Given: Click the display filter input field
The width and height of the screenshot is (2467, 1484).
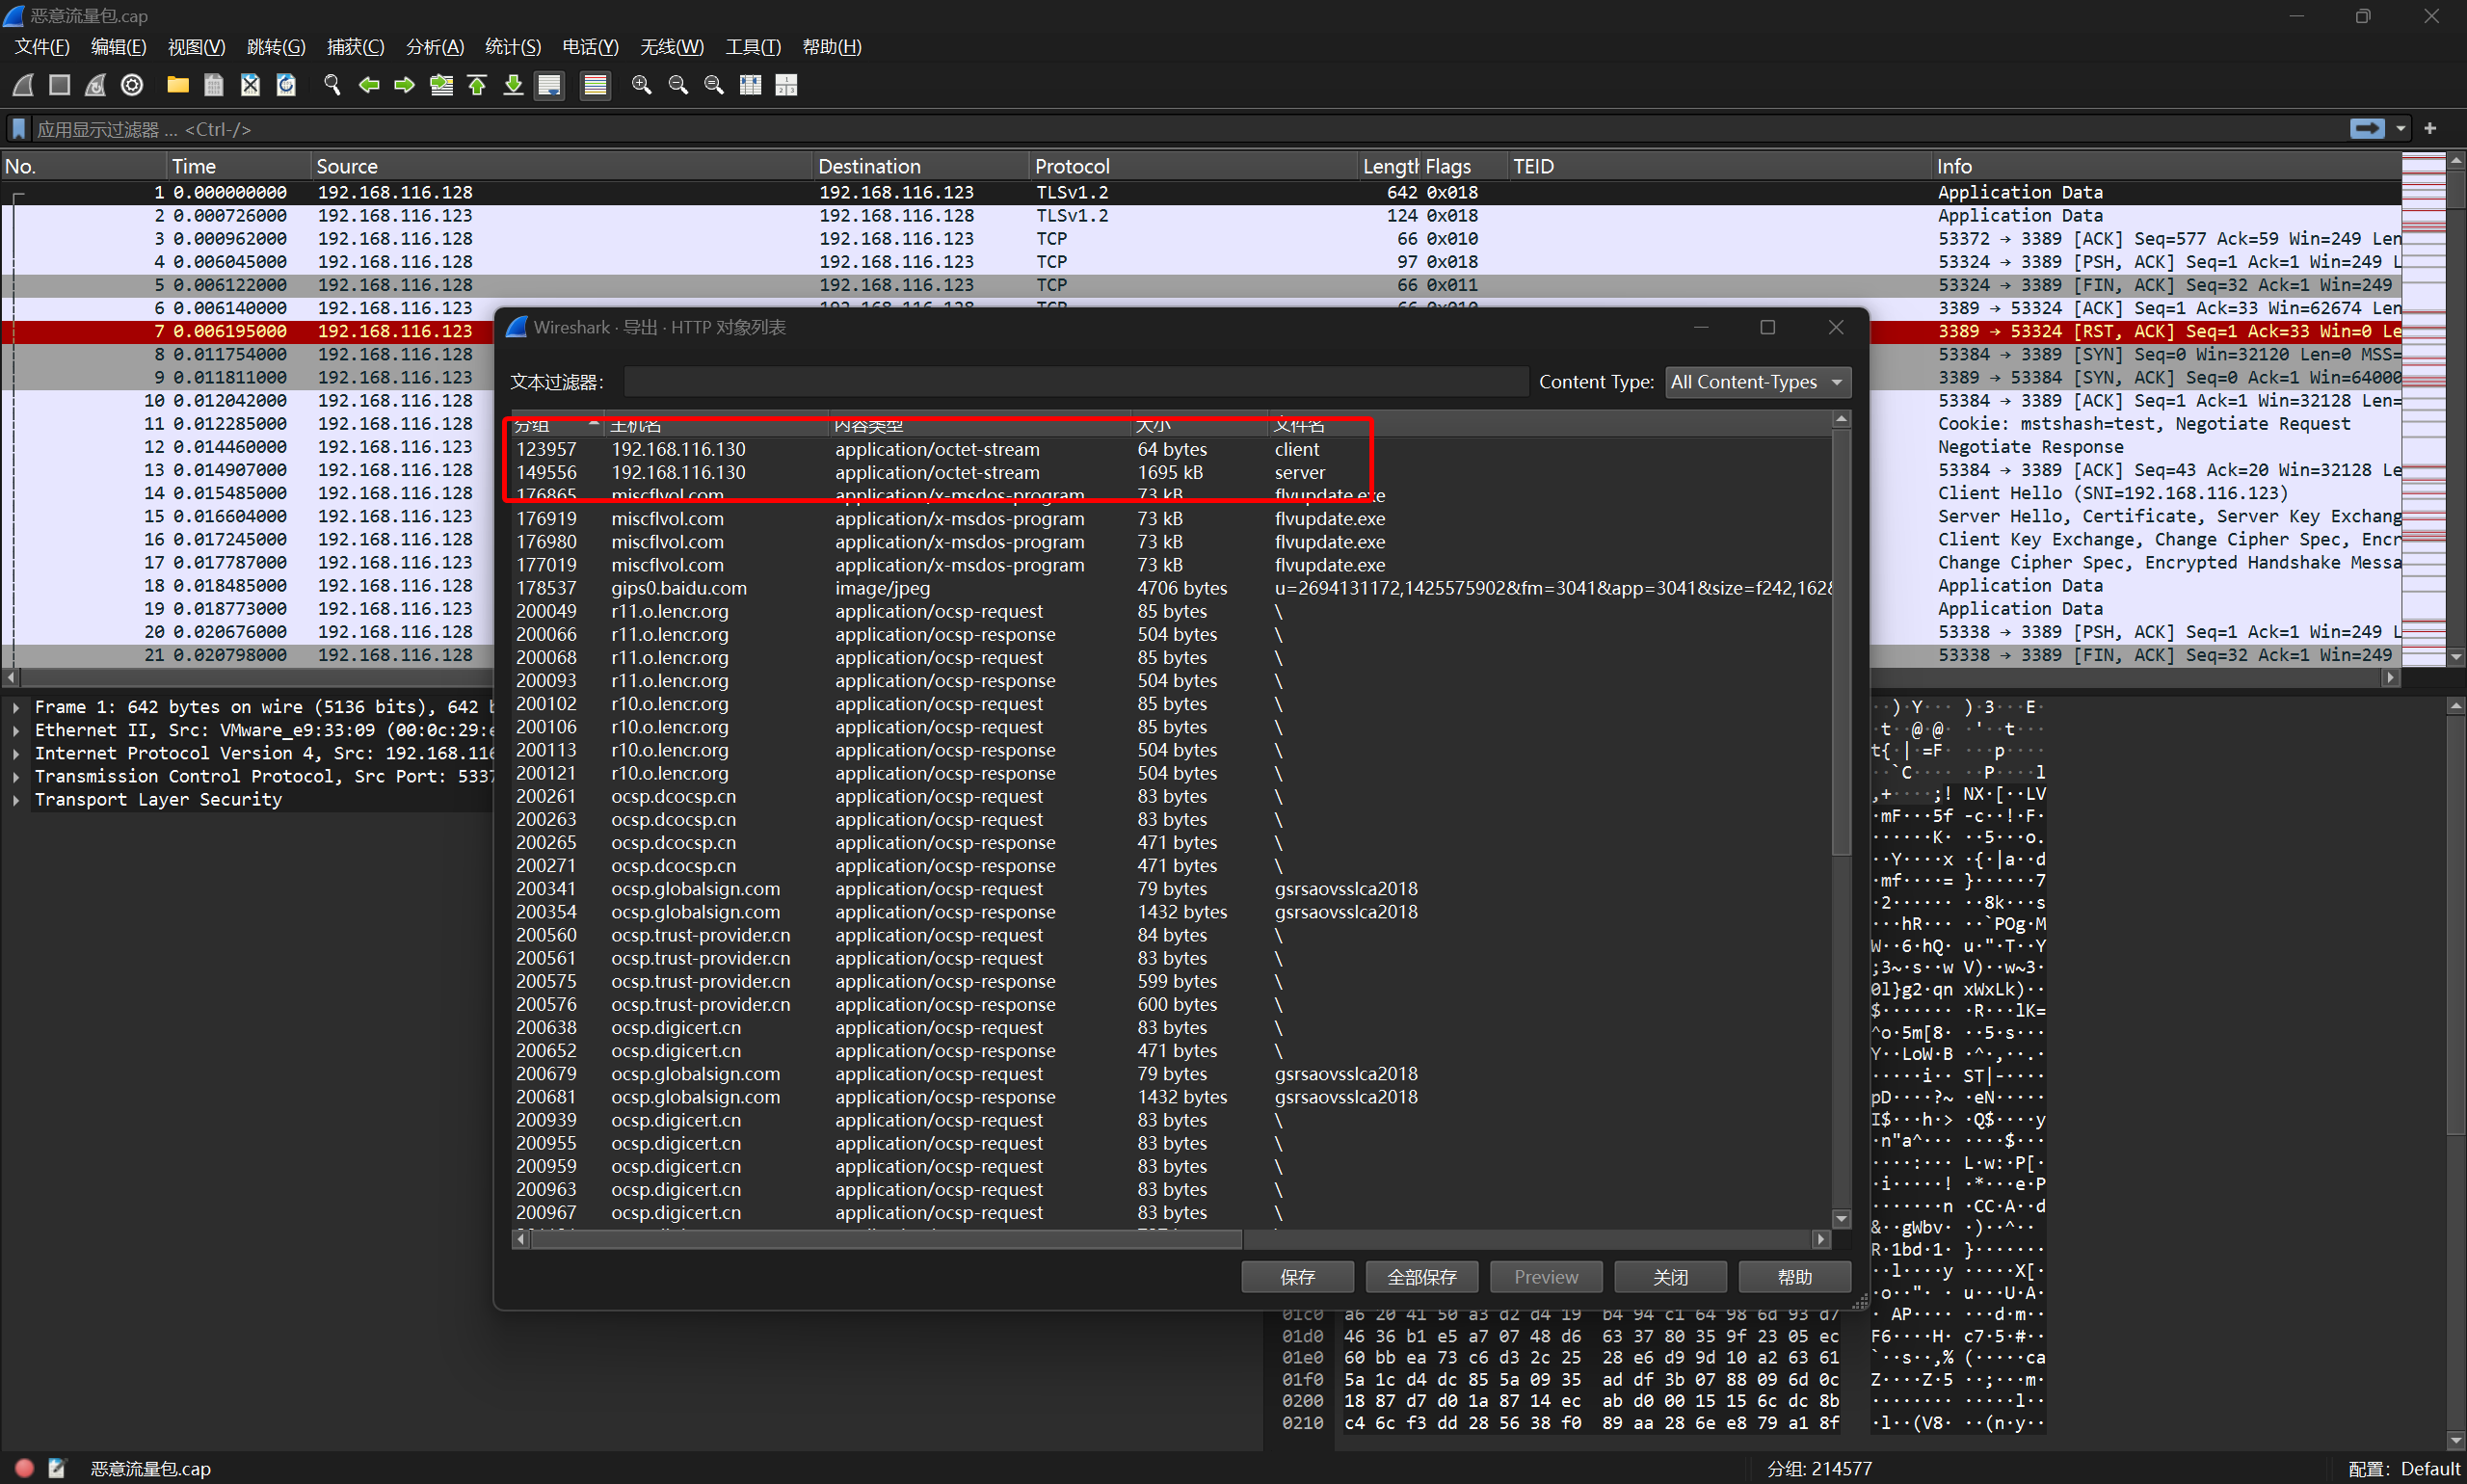Looking at the screenshot, I should [x=1190, y=129].
